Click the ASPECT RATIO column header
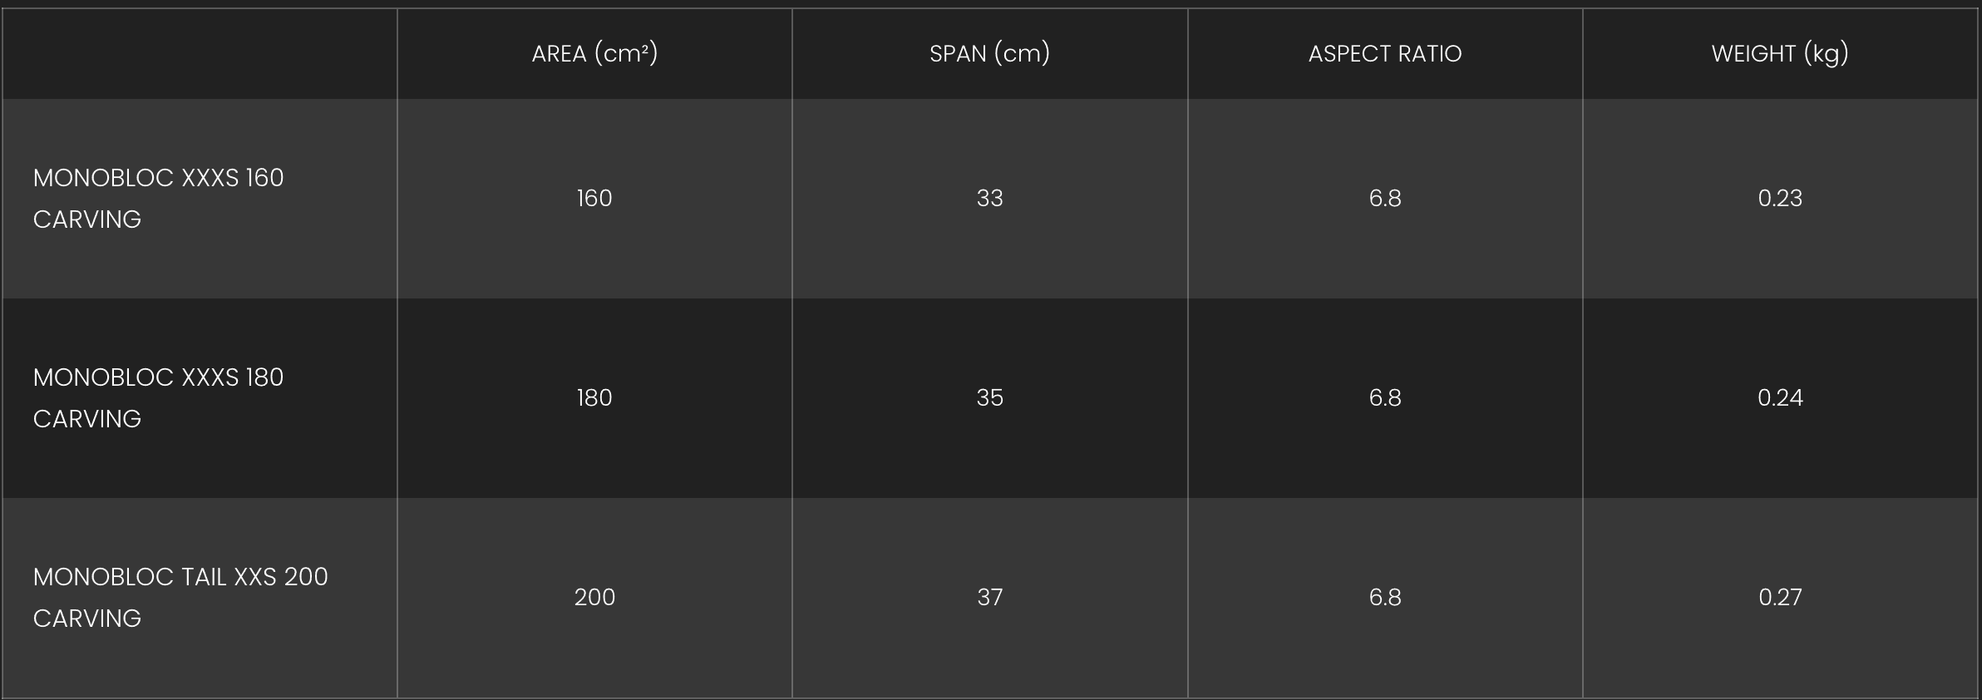The image size is (1982, 700). point(1384,54)
